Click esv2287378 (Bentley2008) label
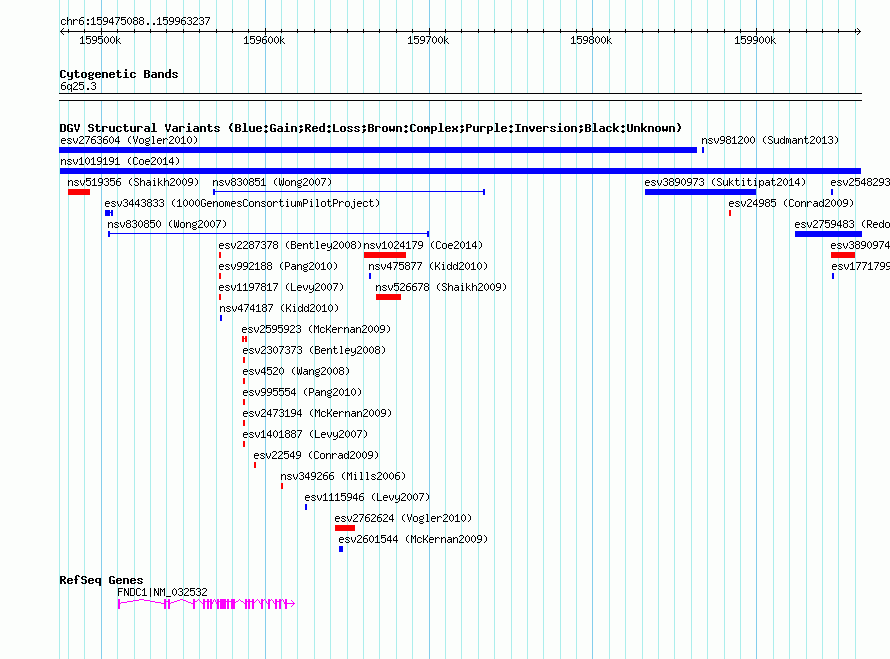 (x=290, y=245)
